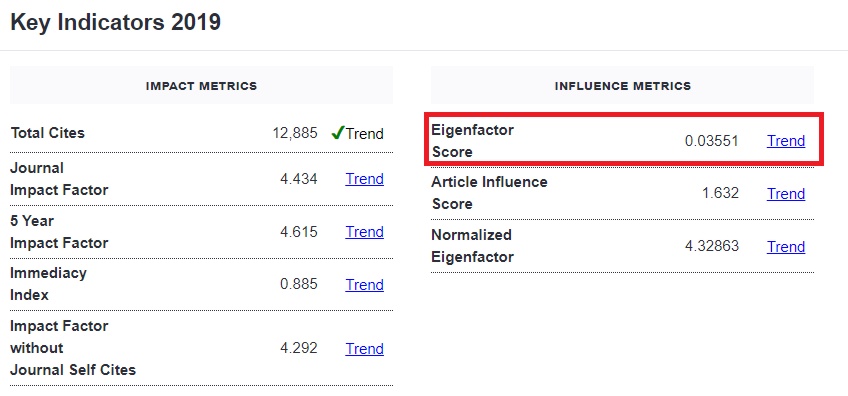The height and width of the screenshot is (396, 848).
Task: Click the Journal Impact Factor value 4.434
Action: point(299,179)
